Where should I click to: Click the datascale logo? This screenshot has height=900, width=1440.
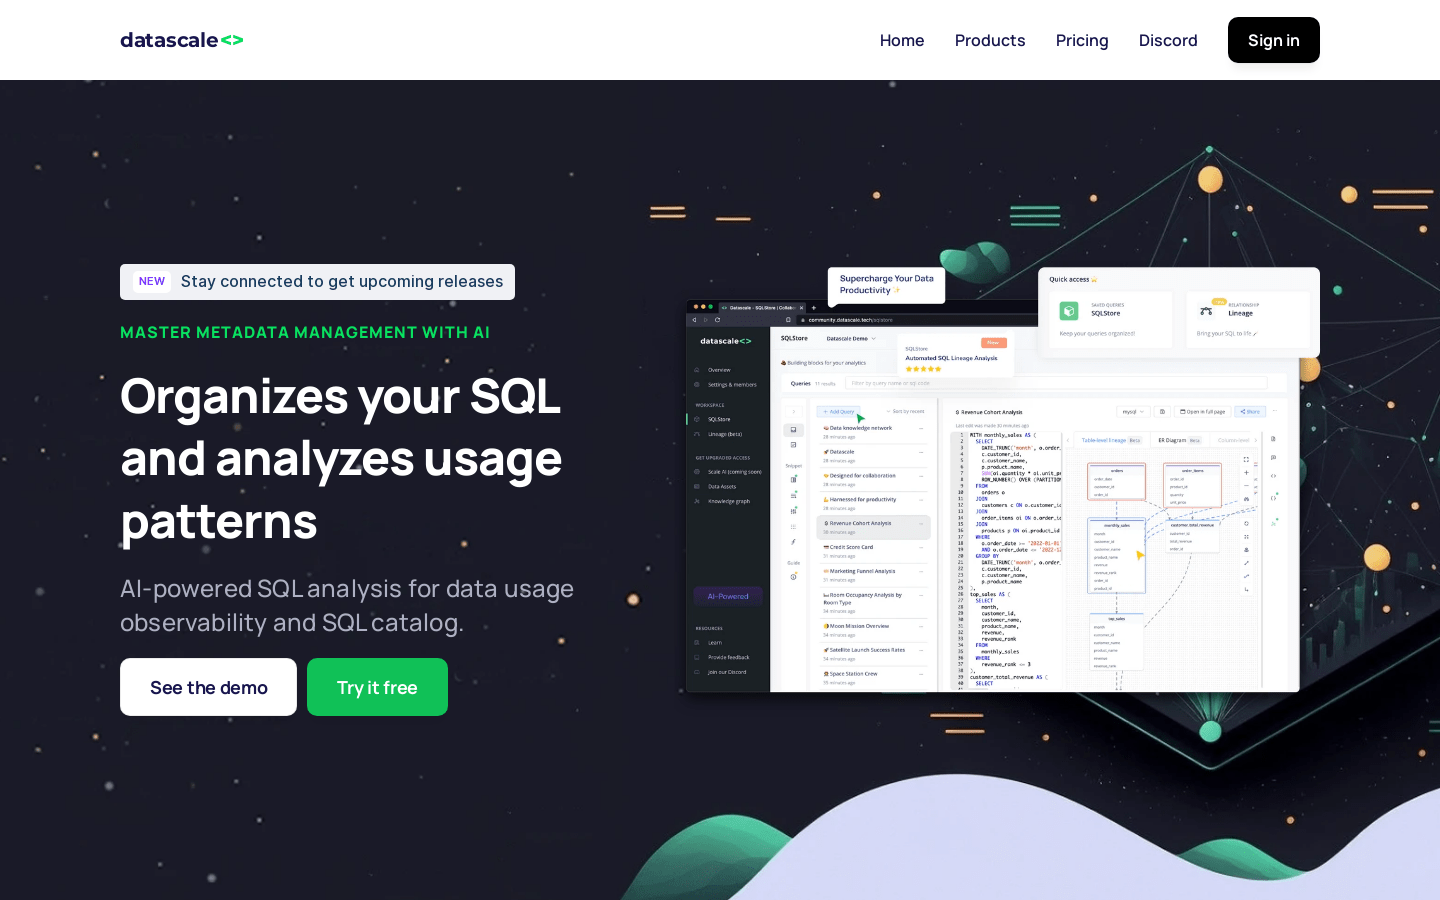pyautogui.click(x=182, y=40)
